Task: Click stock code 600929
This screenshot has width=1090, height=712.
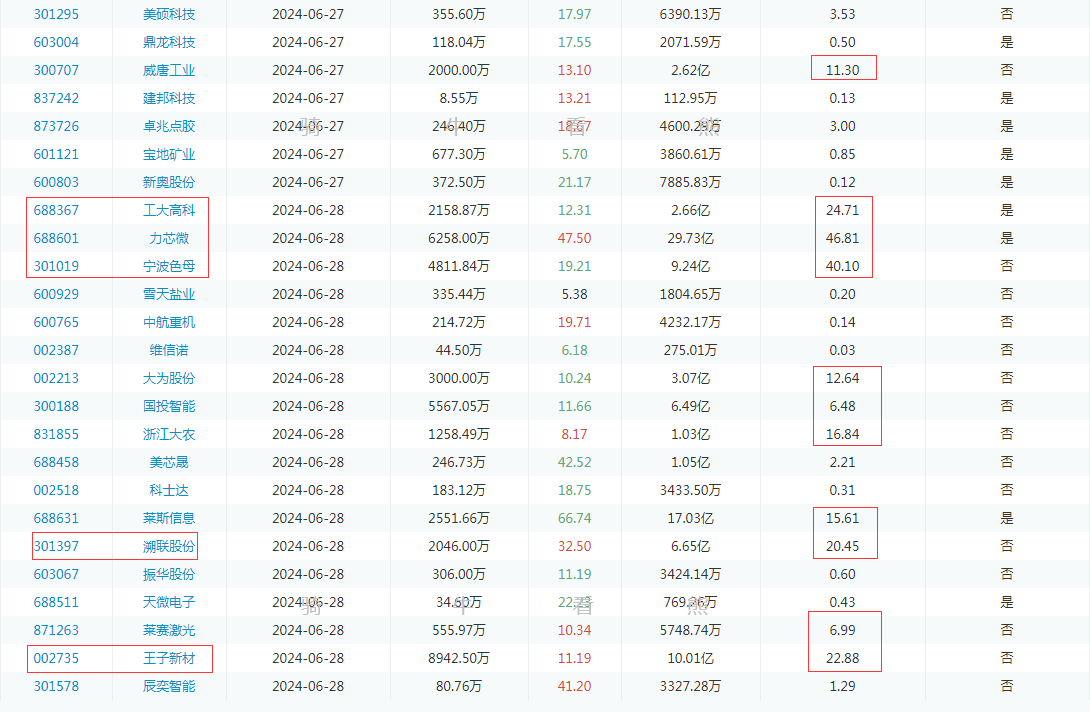Action: (x=56, y=294)
